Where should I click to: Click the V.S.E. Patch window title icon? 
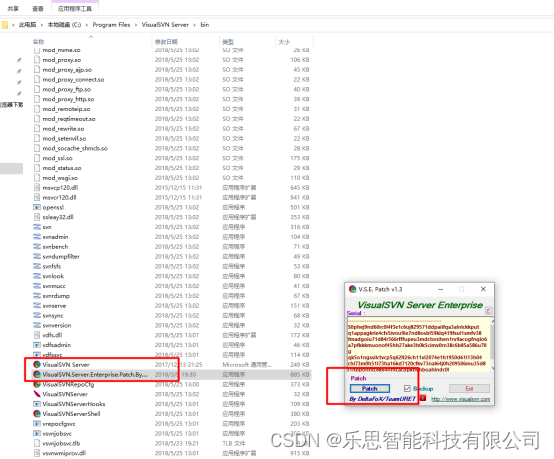(x=352, y=289)
